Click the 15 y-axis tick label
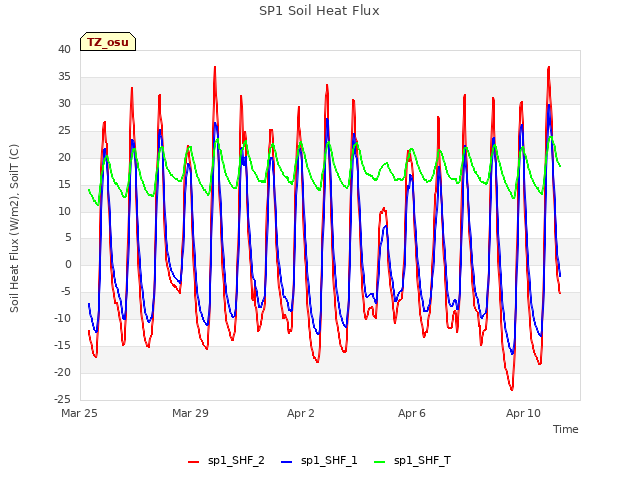Viewport: 640px width, 480px height. coord(64,184)
